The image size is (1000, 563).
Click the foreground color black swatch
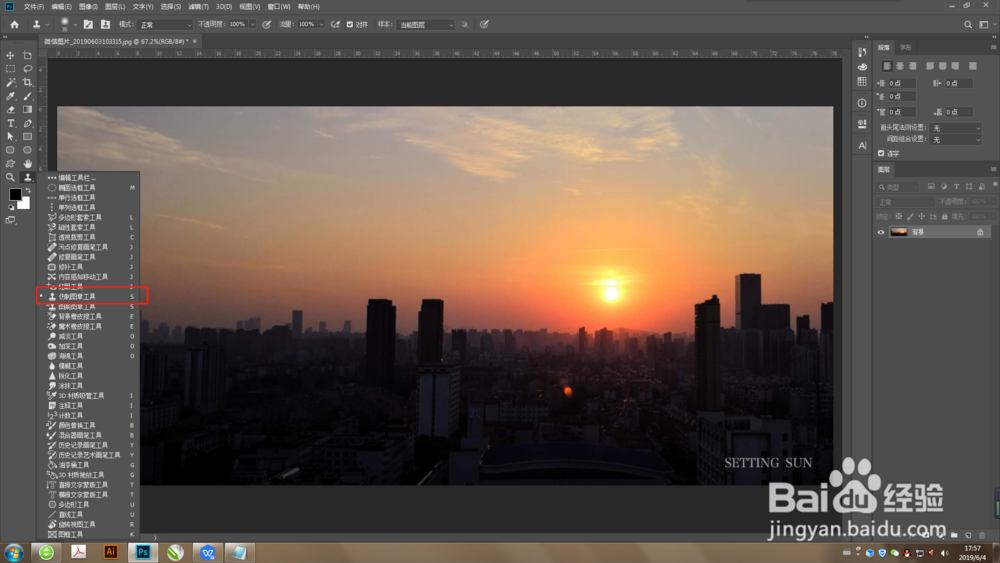click(15, 194)
